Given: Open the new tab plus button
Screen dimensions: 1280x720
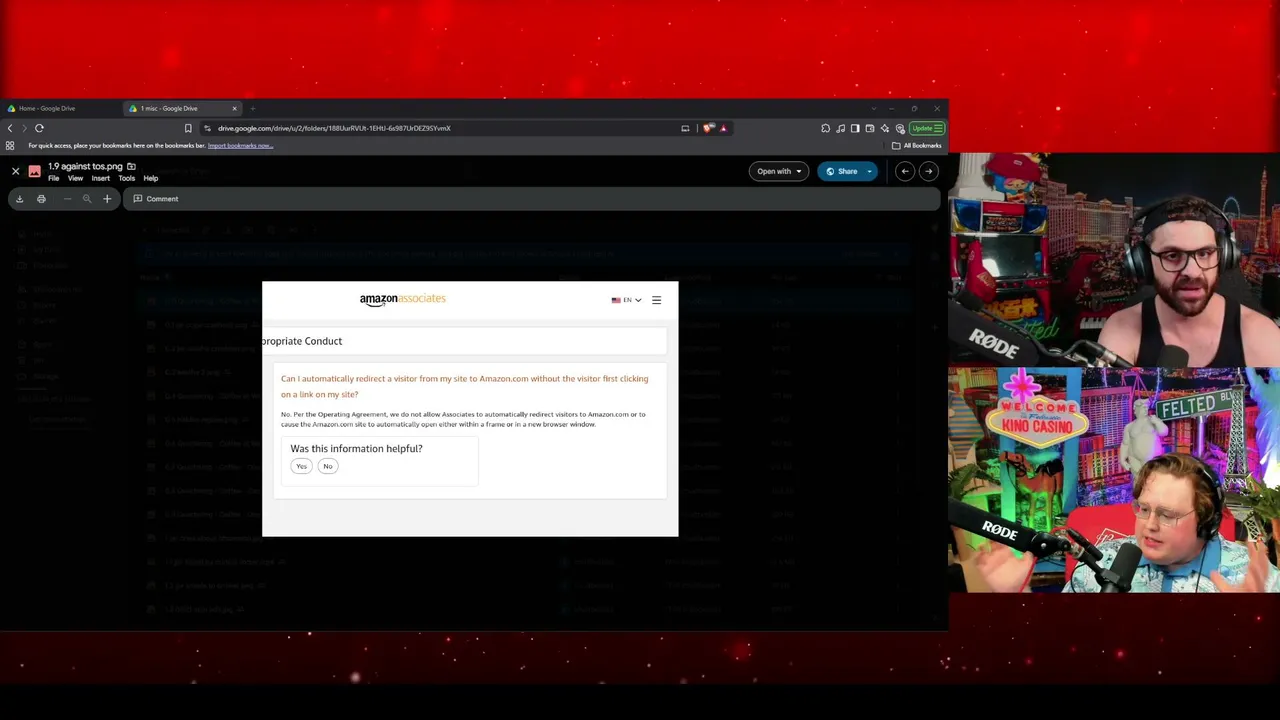Looking at the screenshot, I should pyautogui.click(x=253, y=108).
